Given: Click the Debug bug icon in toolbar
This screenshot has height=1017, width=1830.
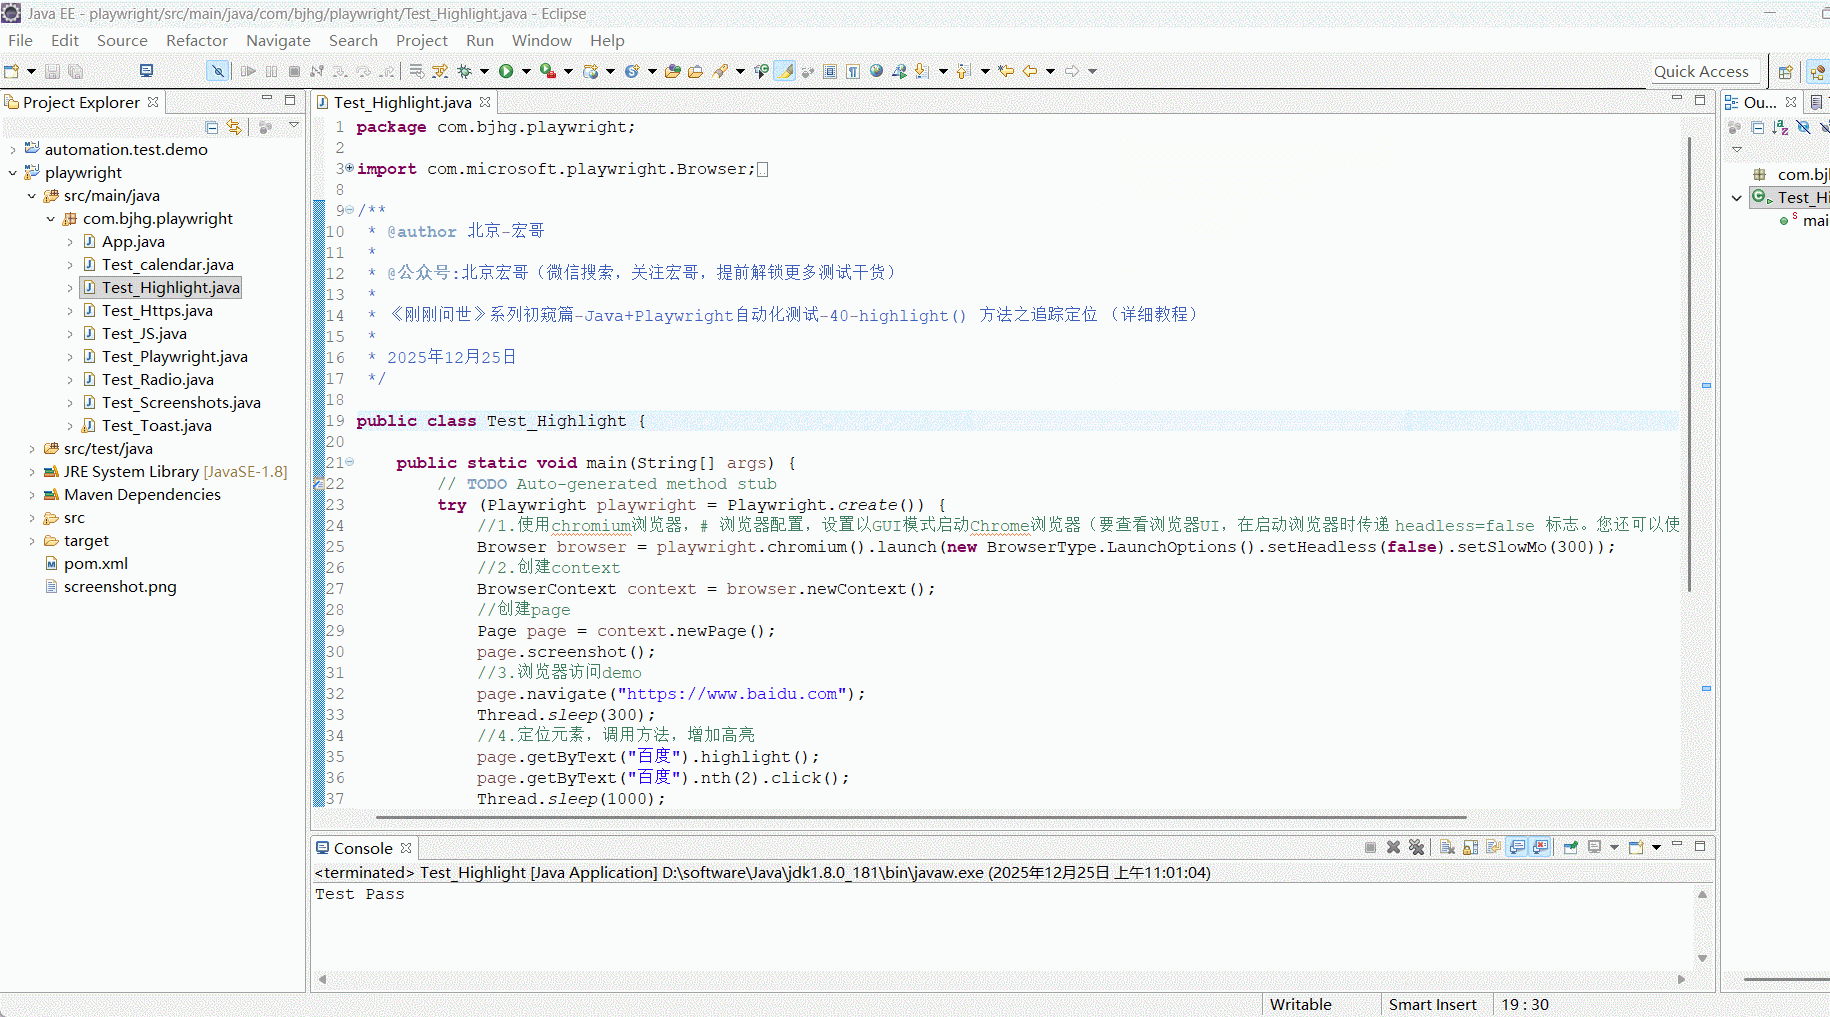Looking at the screenshot, I should tap(464, 71).
